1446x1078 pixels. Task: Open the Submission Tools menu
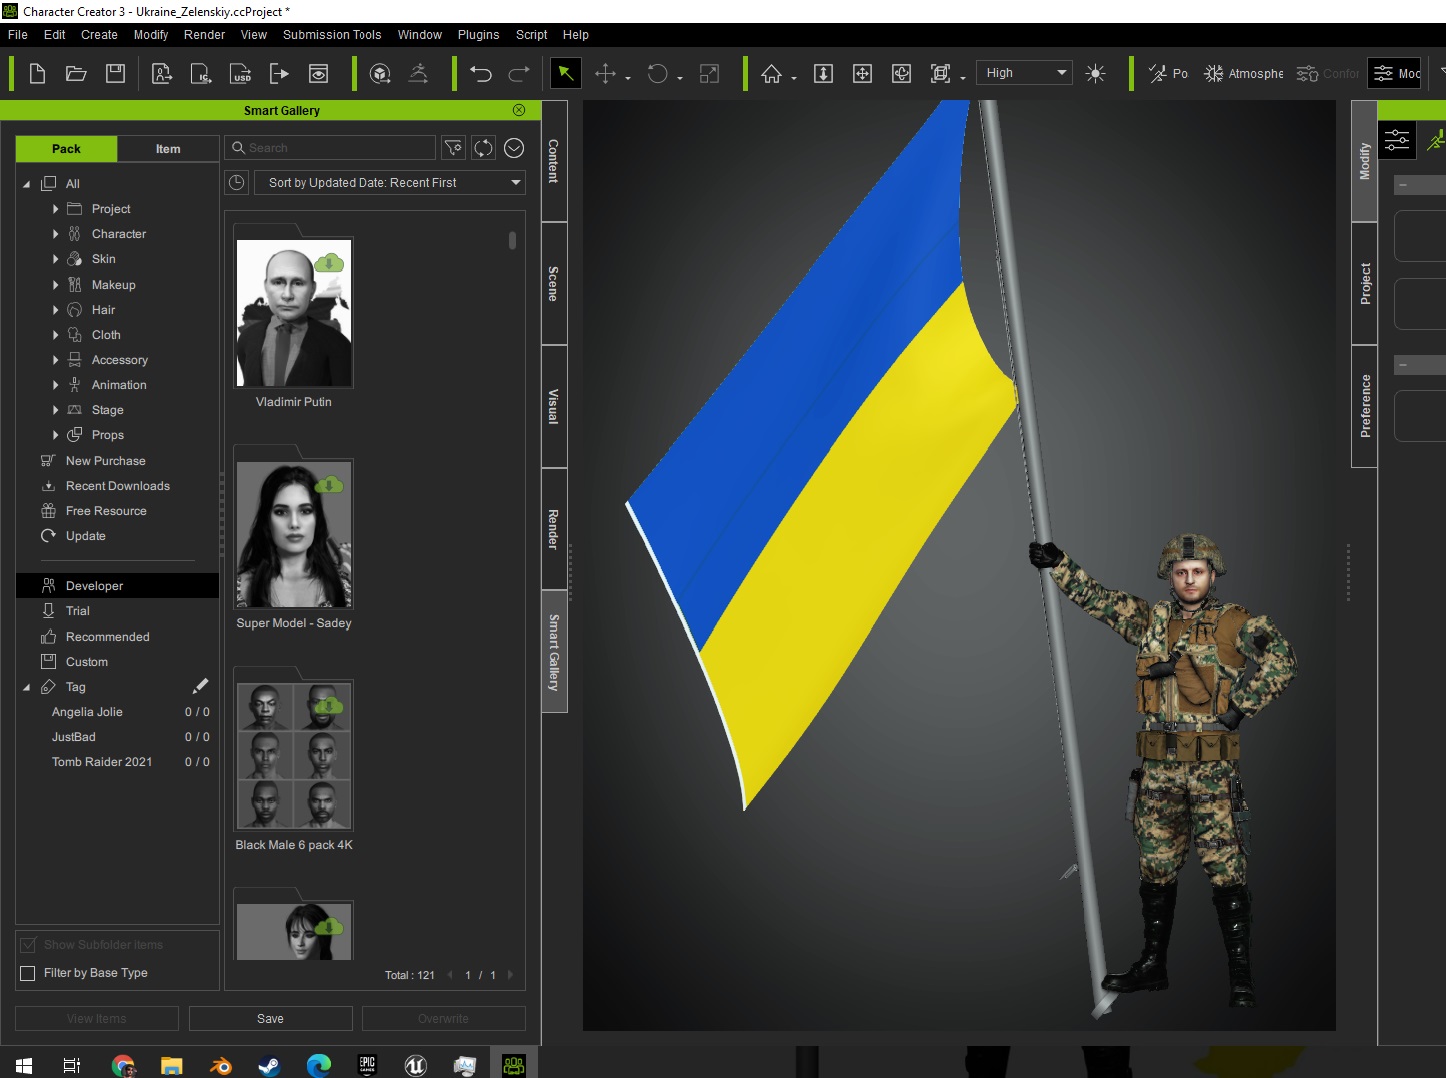(x=332, y=34)
